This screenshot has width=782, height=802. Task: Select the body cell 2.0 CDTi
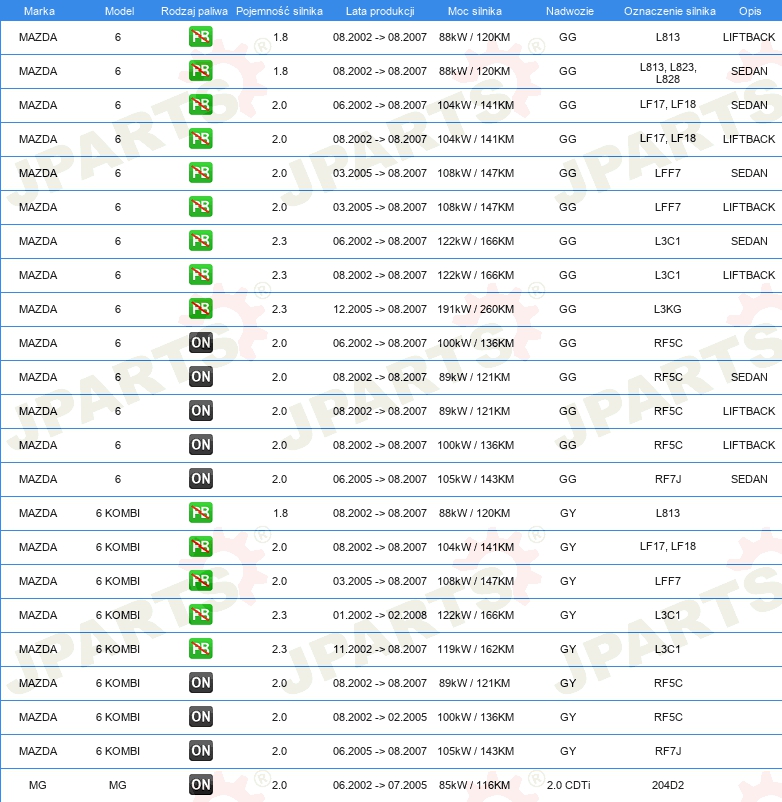(569, 785)
